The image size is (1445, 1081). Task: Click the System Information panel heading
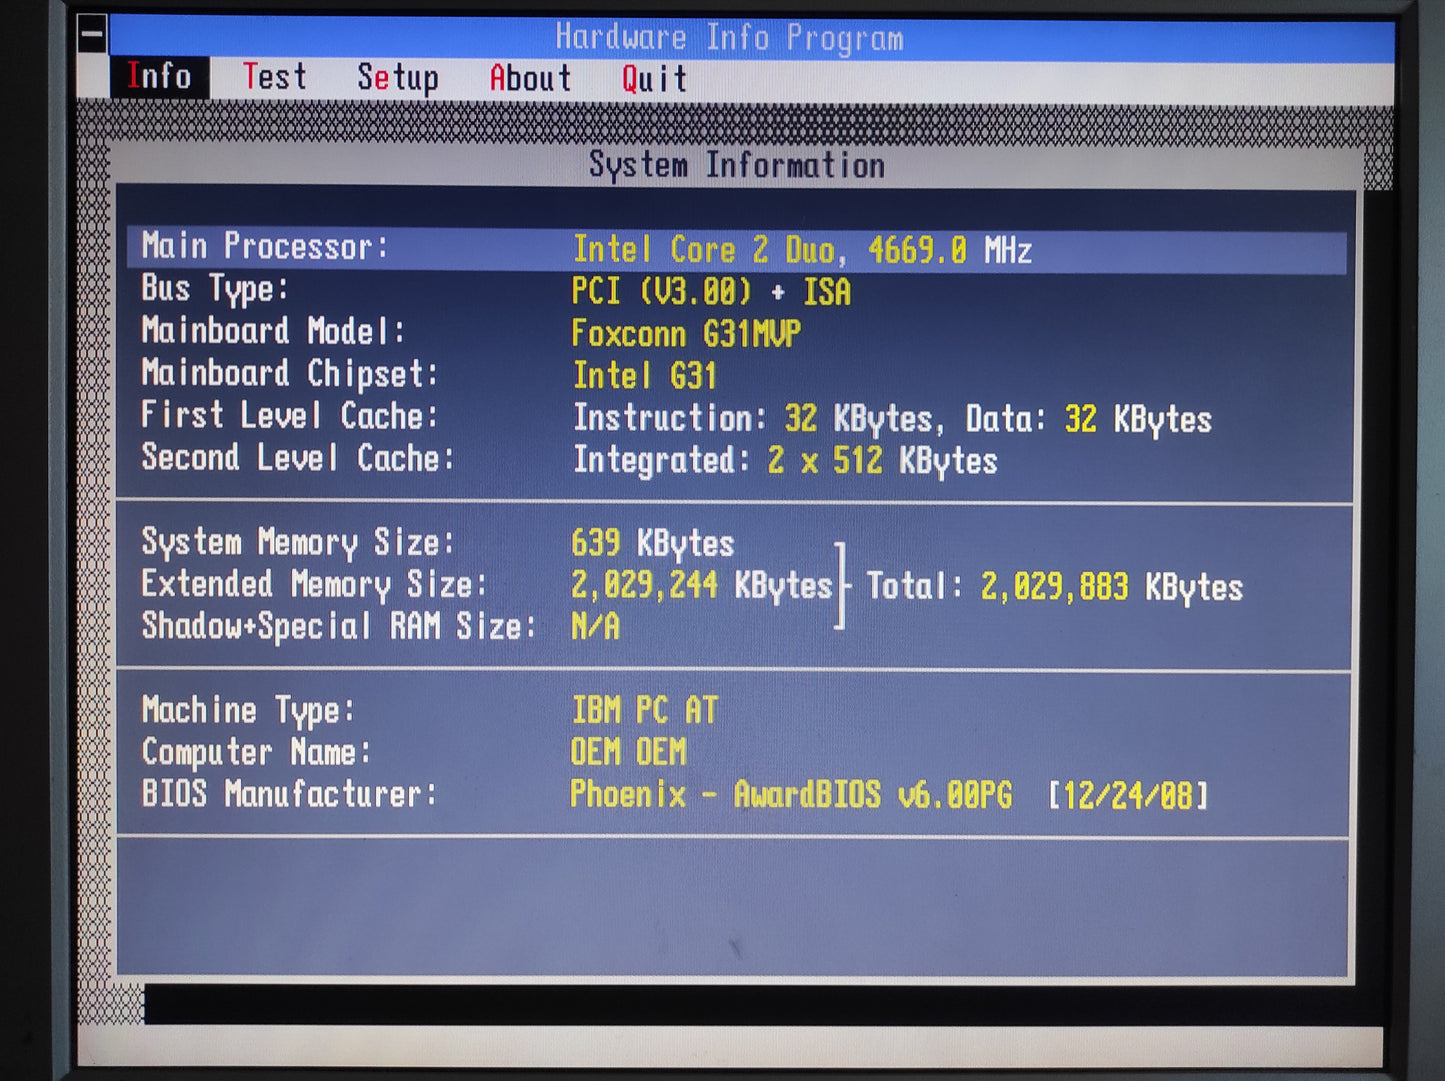[x=736, y=165]
